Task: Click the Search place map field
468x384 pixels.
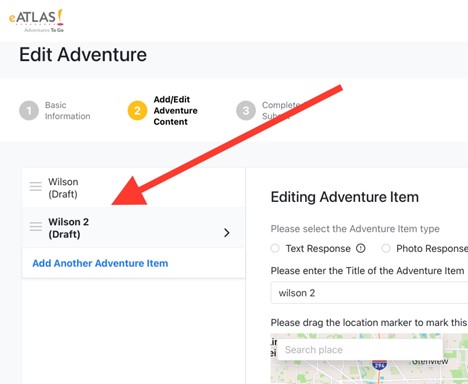Action: point(360,350)
